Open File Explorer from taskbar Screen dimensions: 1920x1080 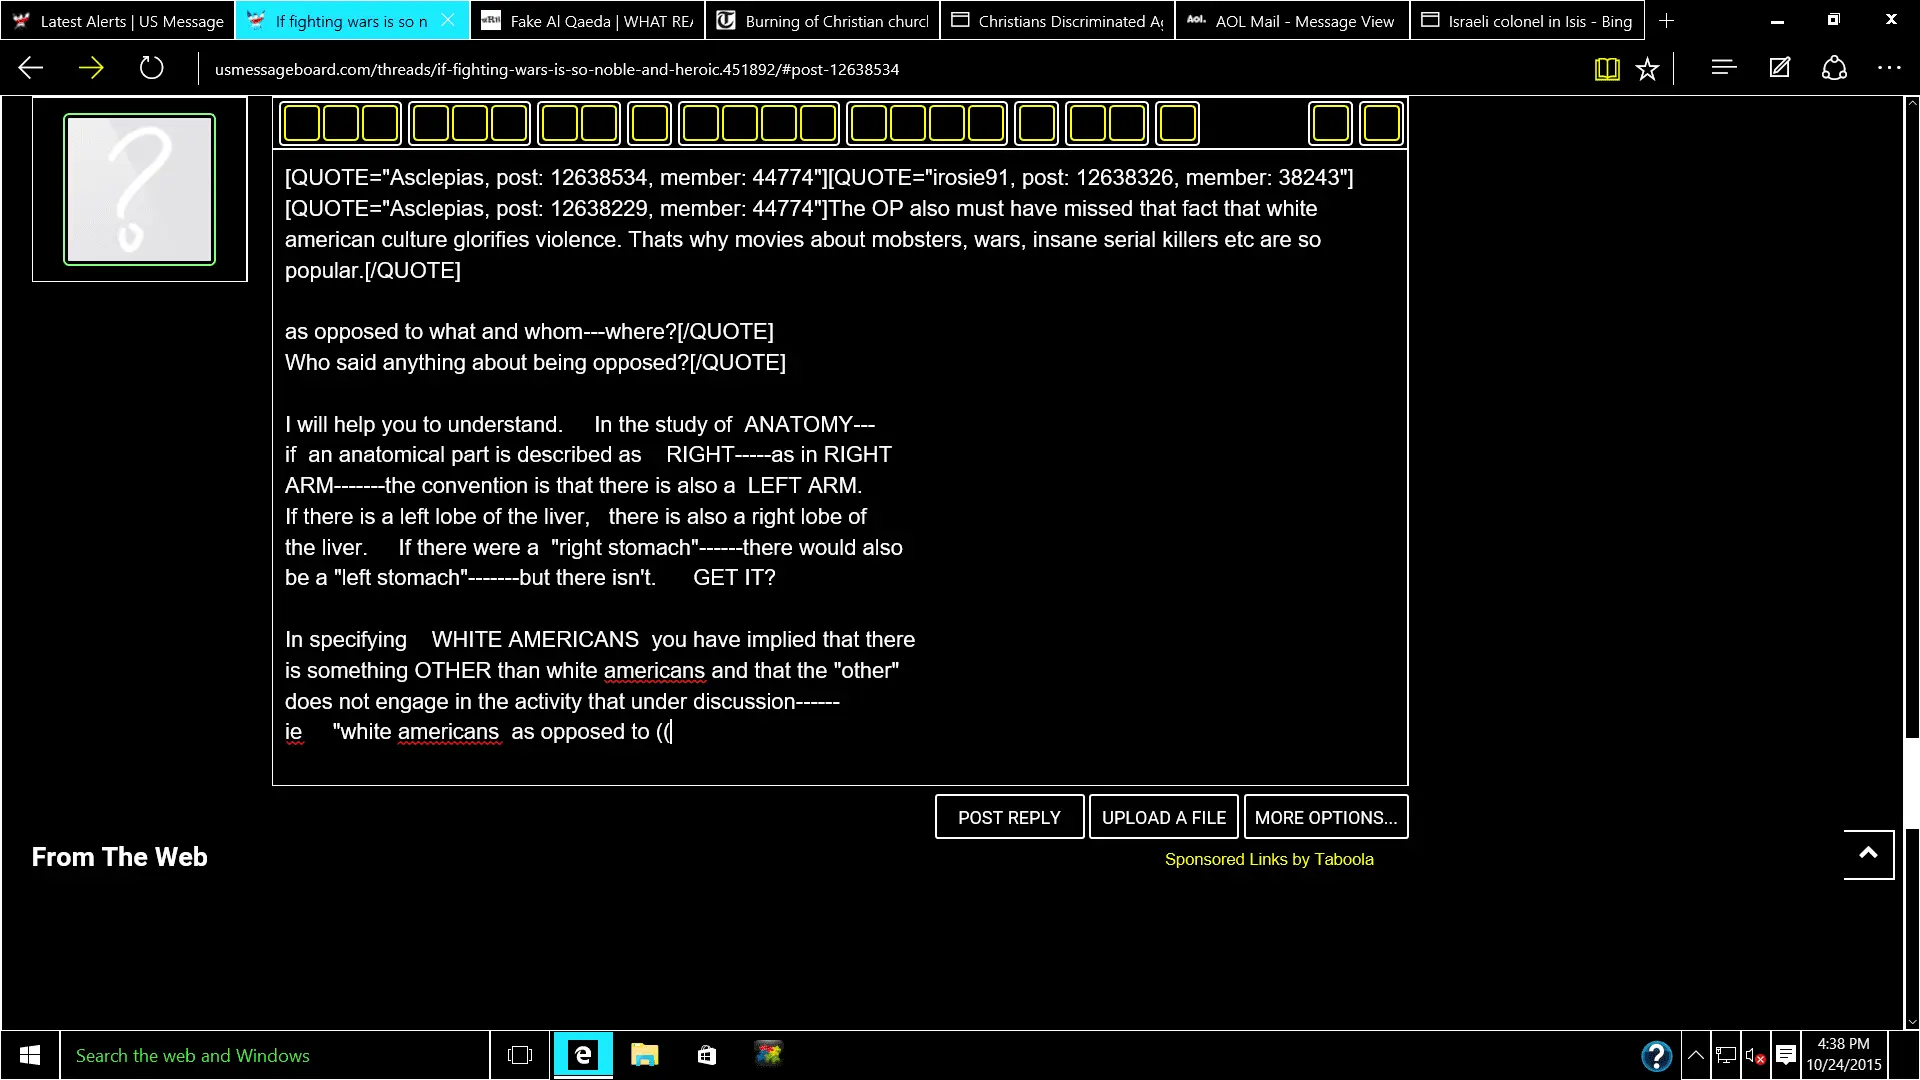644,1055
